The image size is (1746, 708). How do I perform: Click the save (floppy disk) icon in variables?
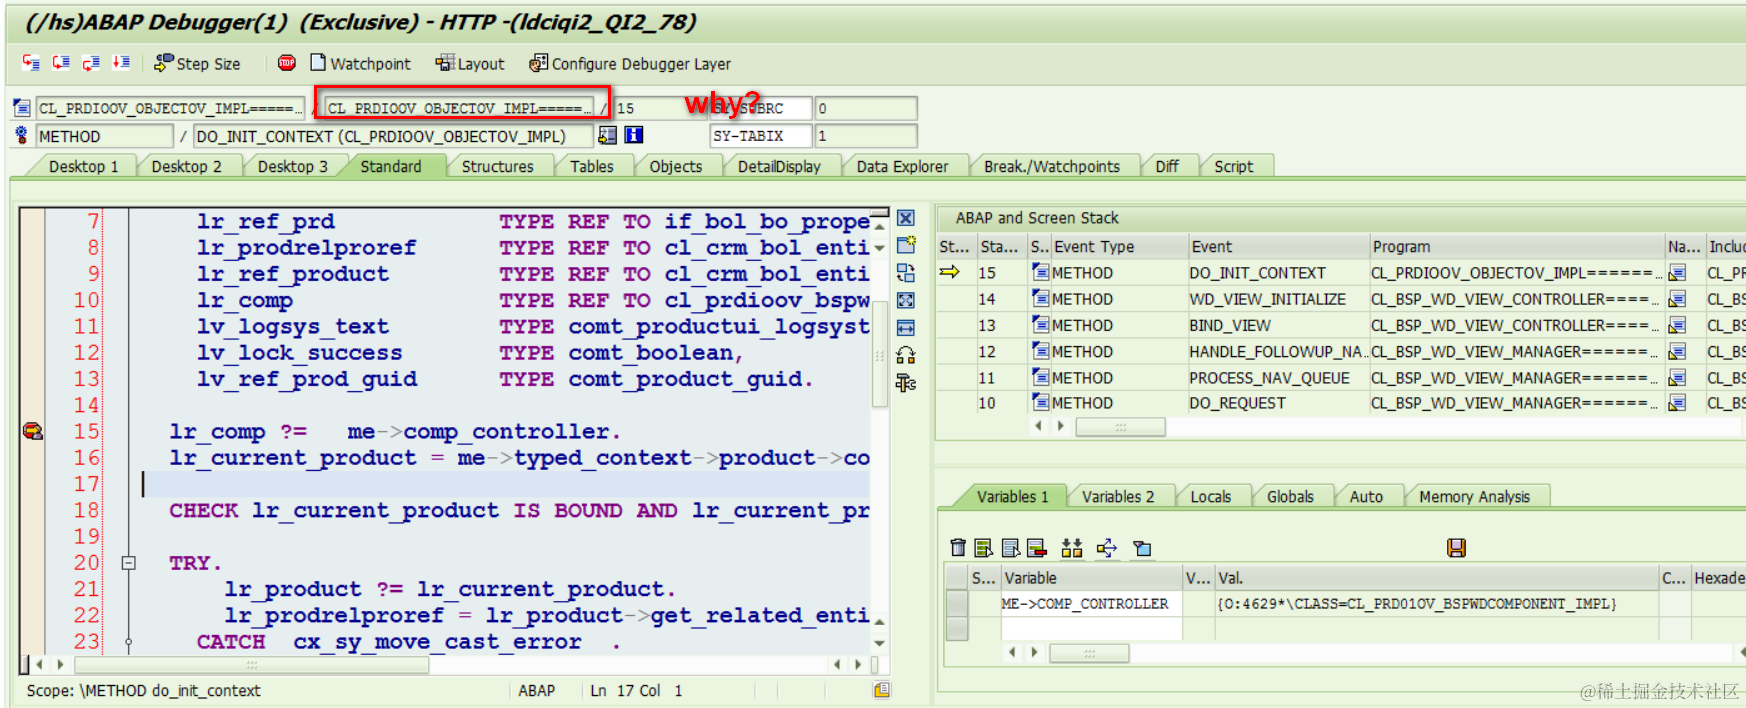[x=1456, y=547]
